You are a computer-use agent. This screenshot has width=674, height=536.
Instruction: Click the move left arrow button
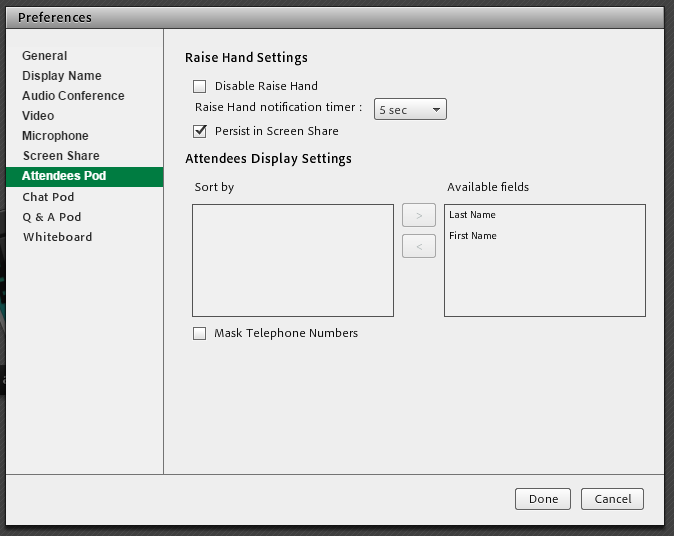[418, 246]
